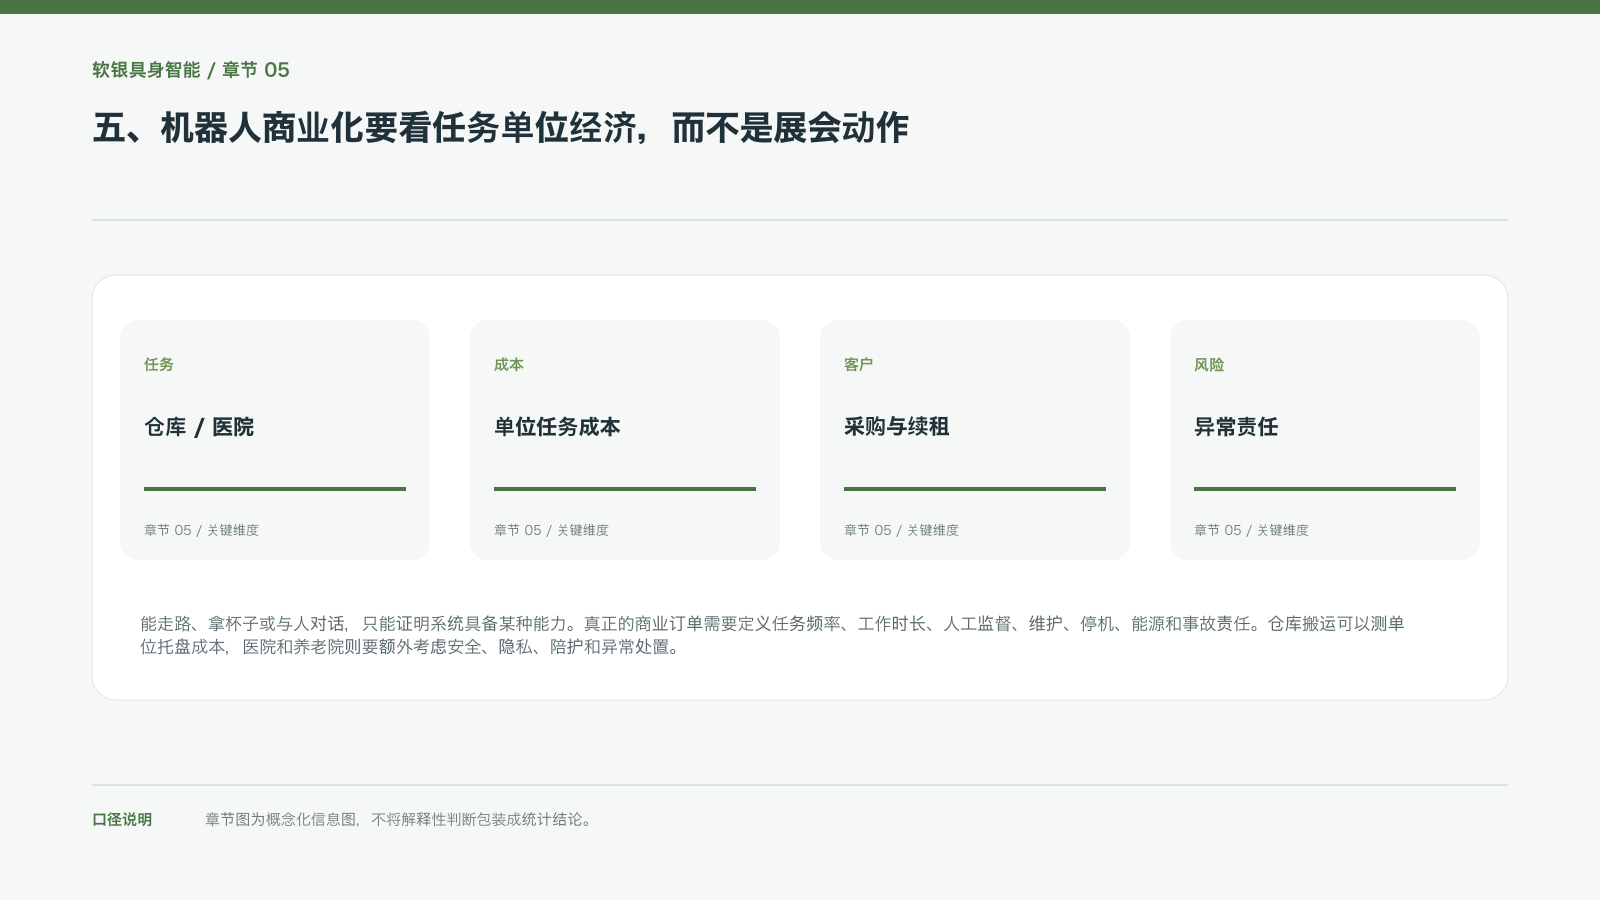Click "章节 05 / 关键维度" under 采购与续租
Image resolution: width=1600 pixels, height=900 pixels.
pos(901,530)
